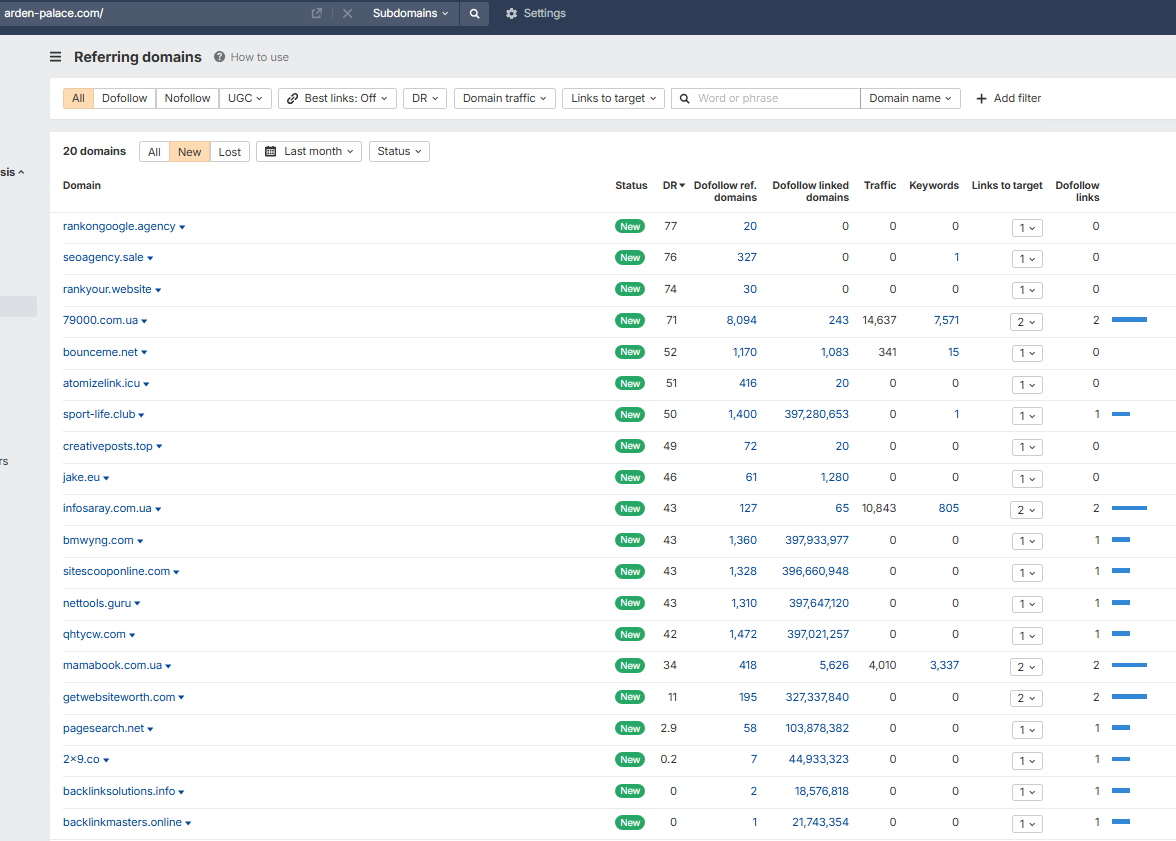Select the Nofollow link type filter
The width and height of the screenshot is (1176, 841).
pos(187,98)
